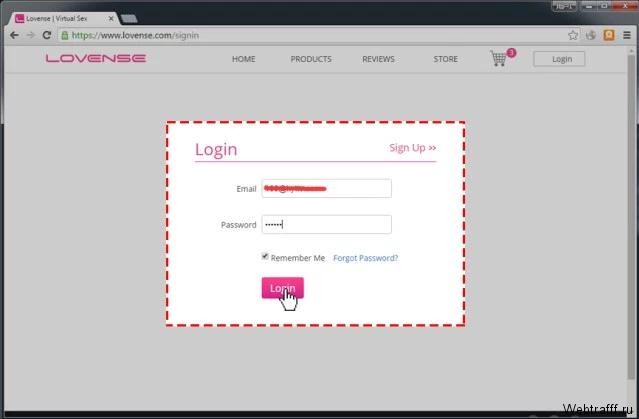639x419 pixels.
Task: Go back using the browser back arrow
Action: click(x=14, y=35)
